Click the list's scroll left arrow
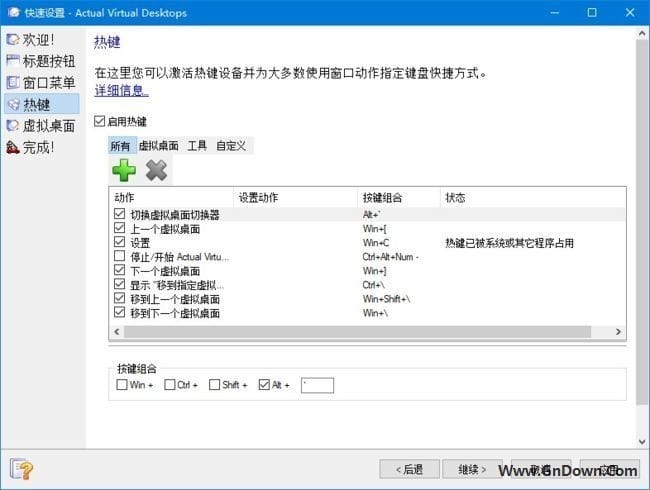Image resolution: width=650 pixels, height=490 pixels. click(117, 332)
